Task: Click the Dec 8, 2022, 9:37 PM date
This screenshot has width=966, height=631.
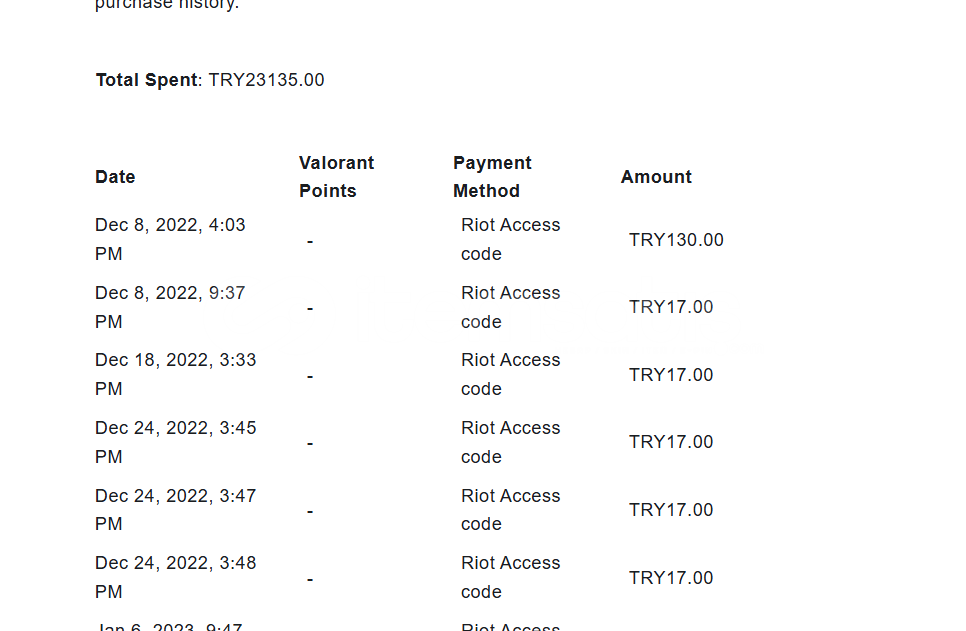Action: click(x=170, y=307)
